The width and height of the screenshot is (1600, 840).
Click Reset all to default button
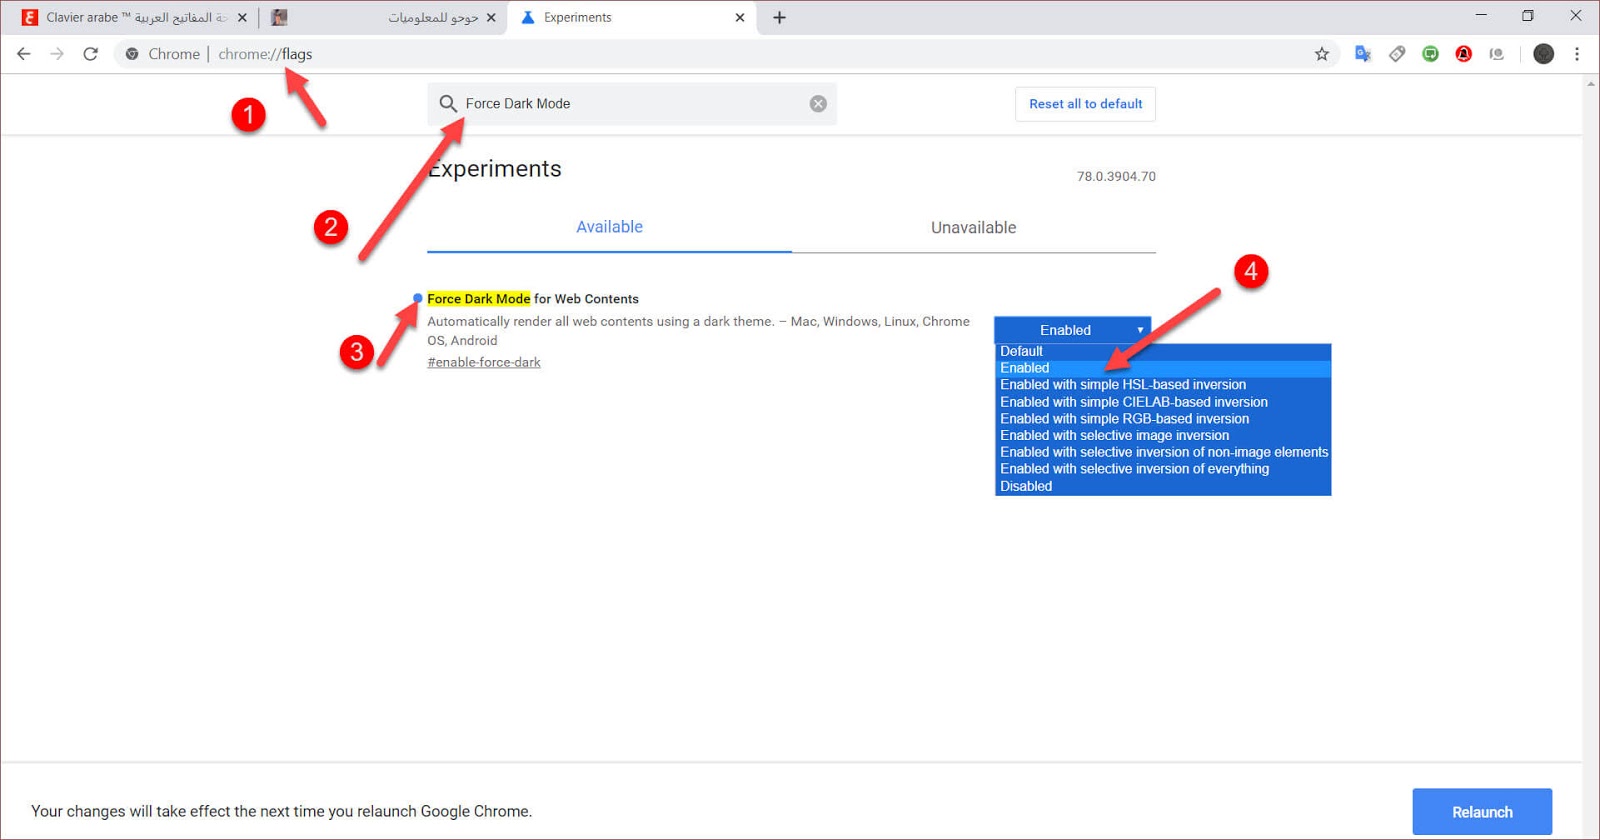tap(1085, 104)
